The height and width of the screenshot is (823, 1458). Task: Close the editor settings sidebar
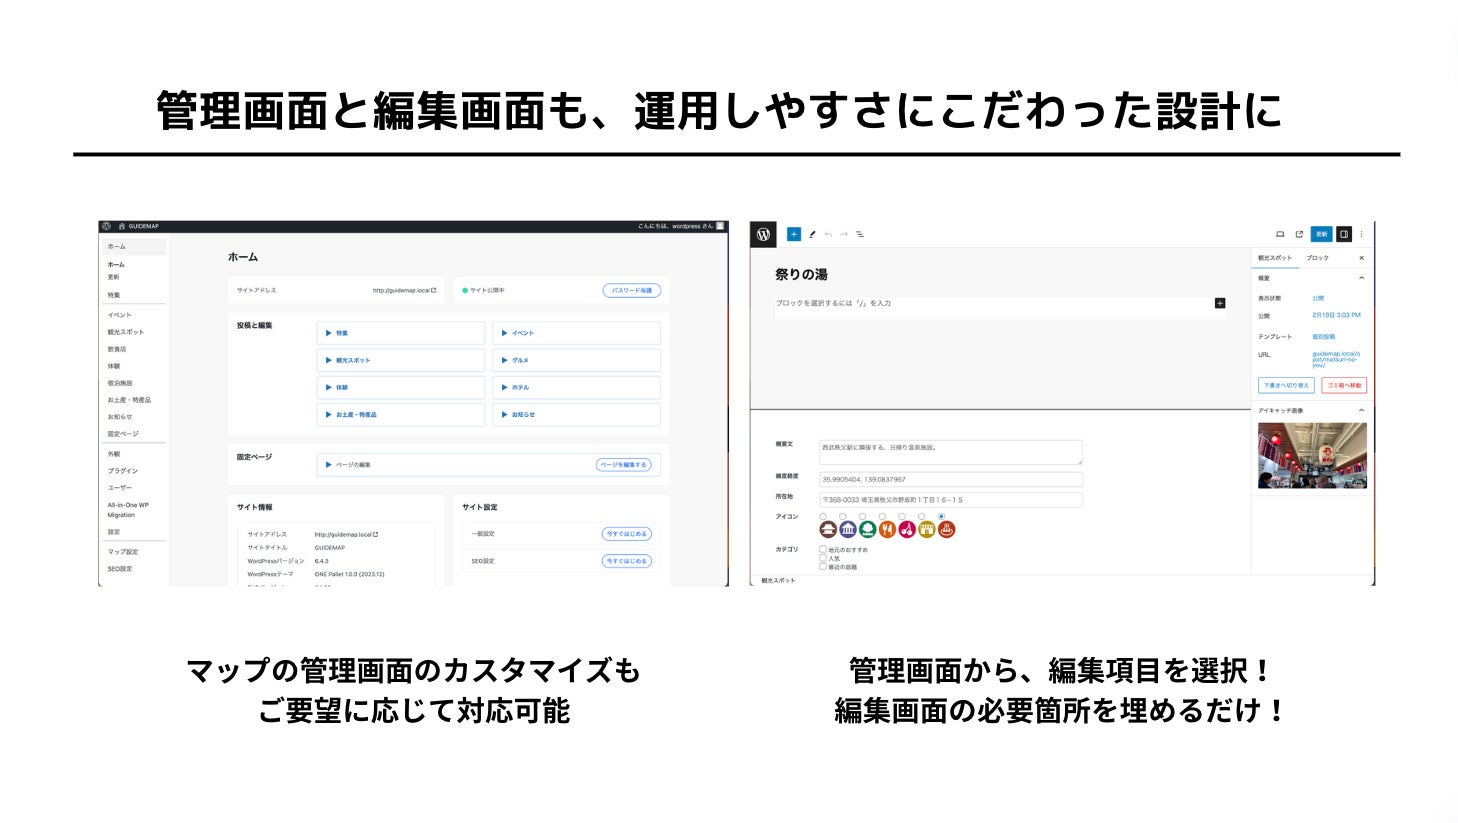1361,258
